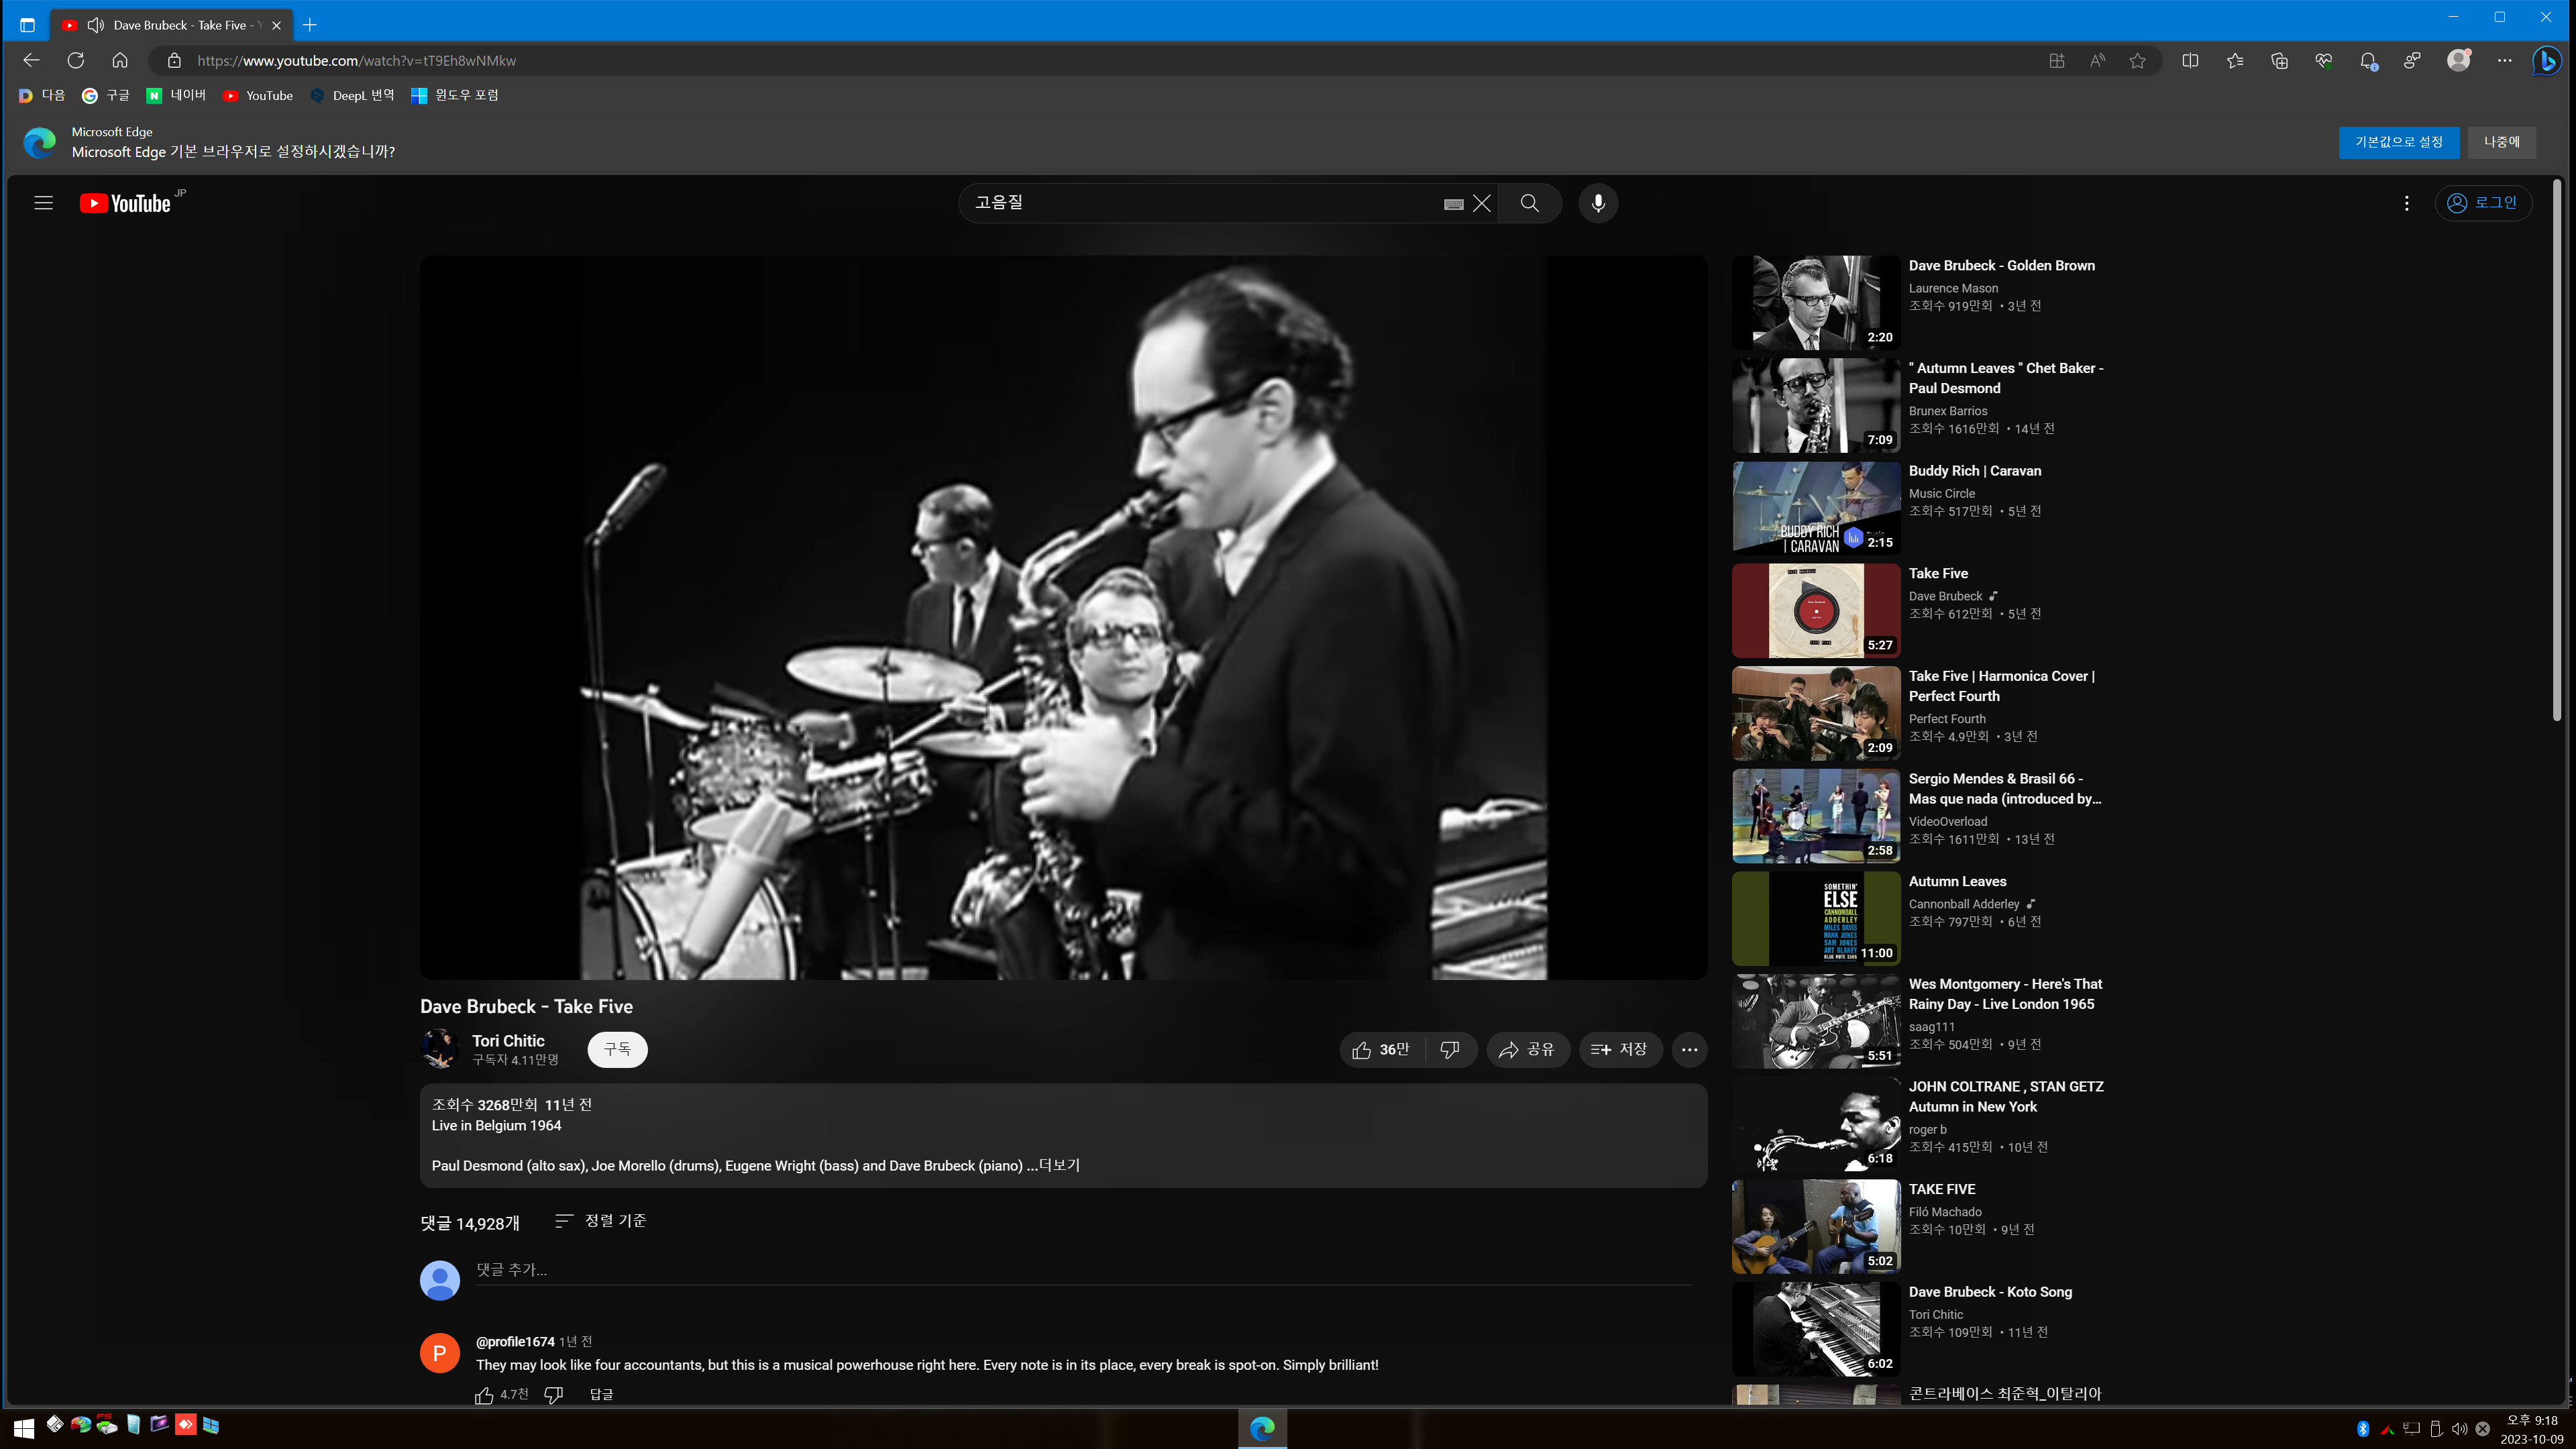
Task: Like the @profile1674 comment
Action: pos(485,1395)
